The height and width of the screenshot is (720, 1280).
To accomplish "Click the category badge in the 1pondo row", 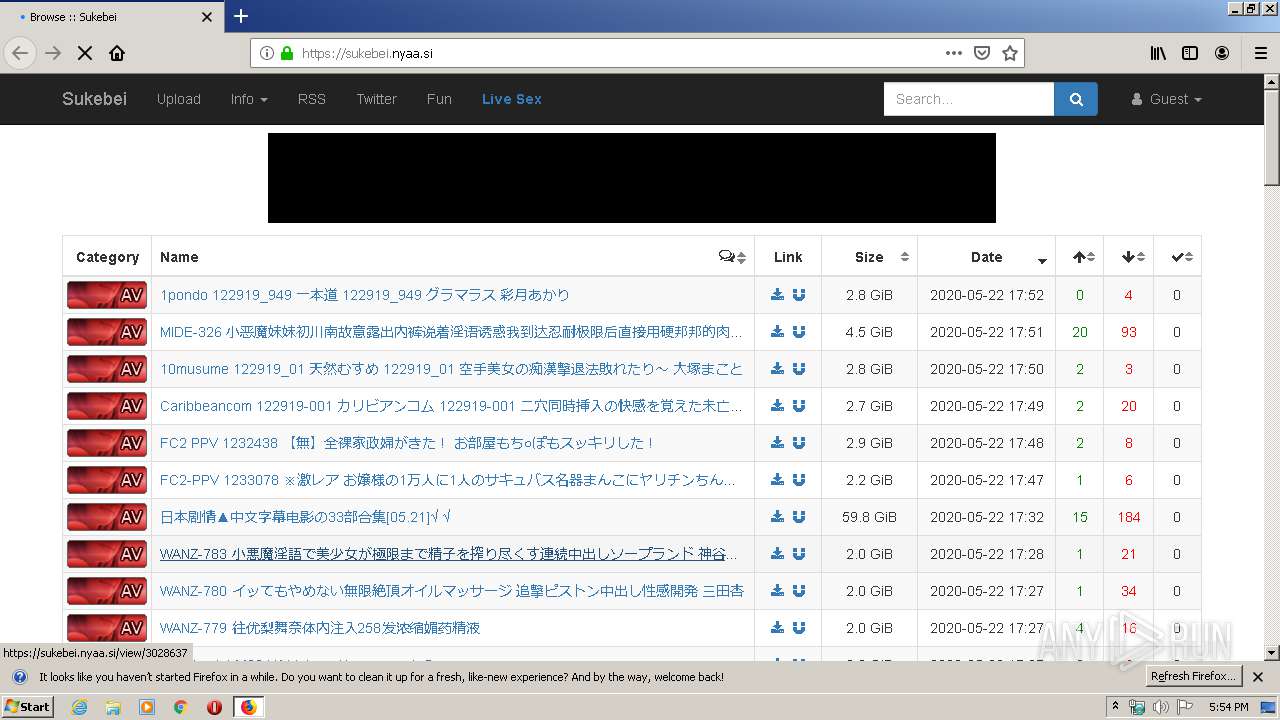I will [x=107, y=295].
